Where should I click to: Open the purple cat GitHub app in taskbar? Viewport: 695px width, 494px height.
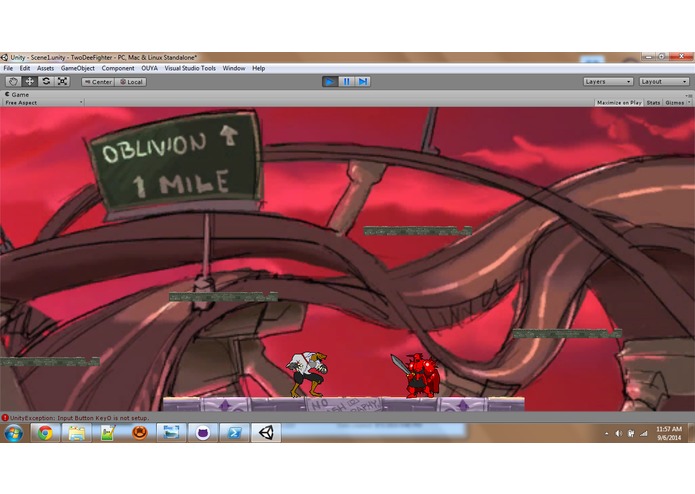203,433
